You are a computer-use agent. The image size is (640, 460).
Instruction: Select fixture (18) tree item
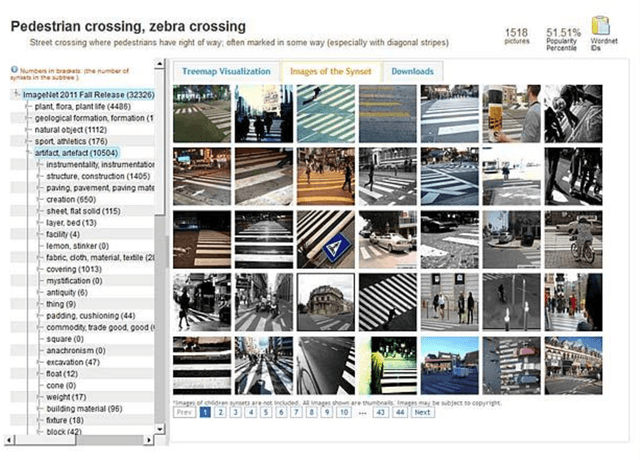coord(65,420)
